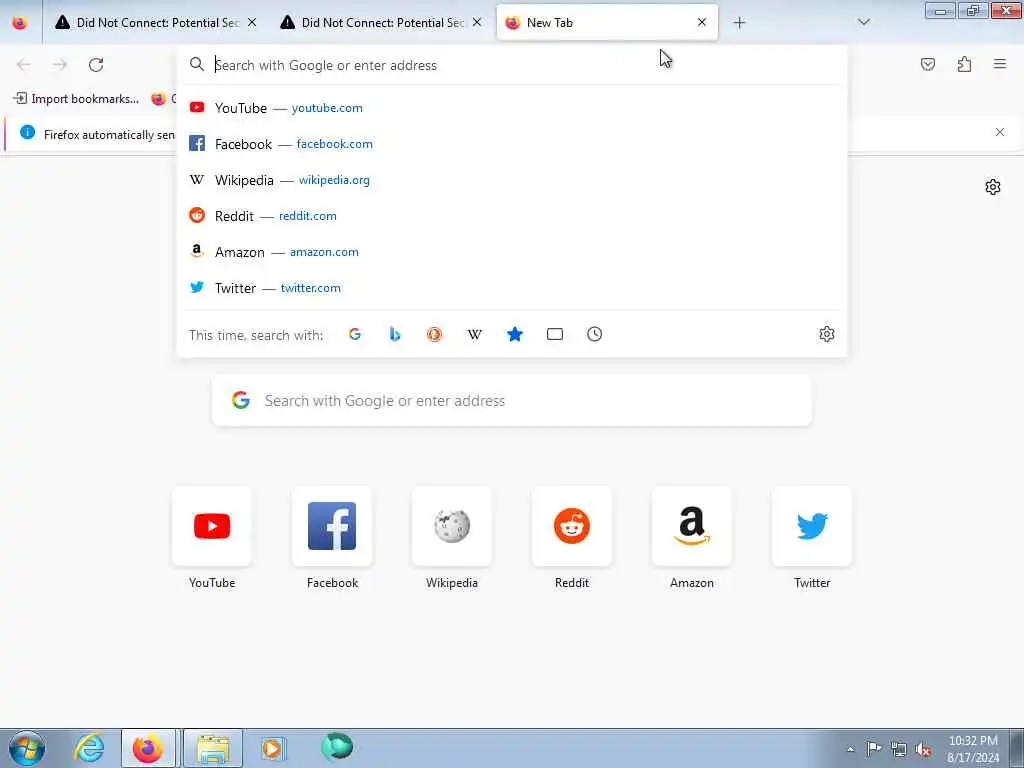
Task: Select Amazon suggestion in address dropdown
Action: click(511, 251)
